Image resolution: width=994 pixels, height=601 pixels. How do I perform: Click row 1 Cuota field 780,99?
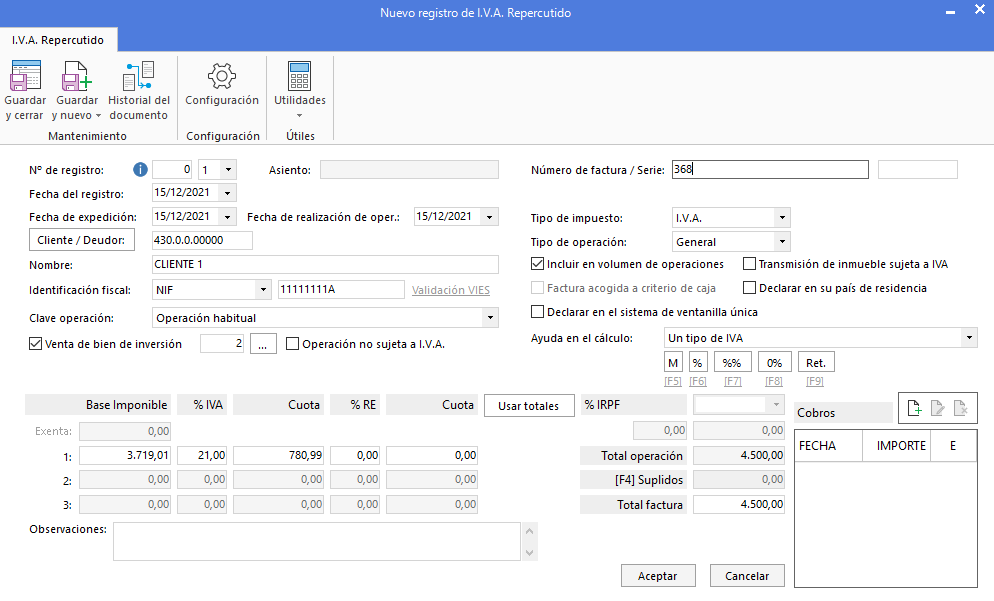pyautogui.click(x=279, y=455)
